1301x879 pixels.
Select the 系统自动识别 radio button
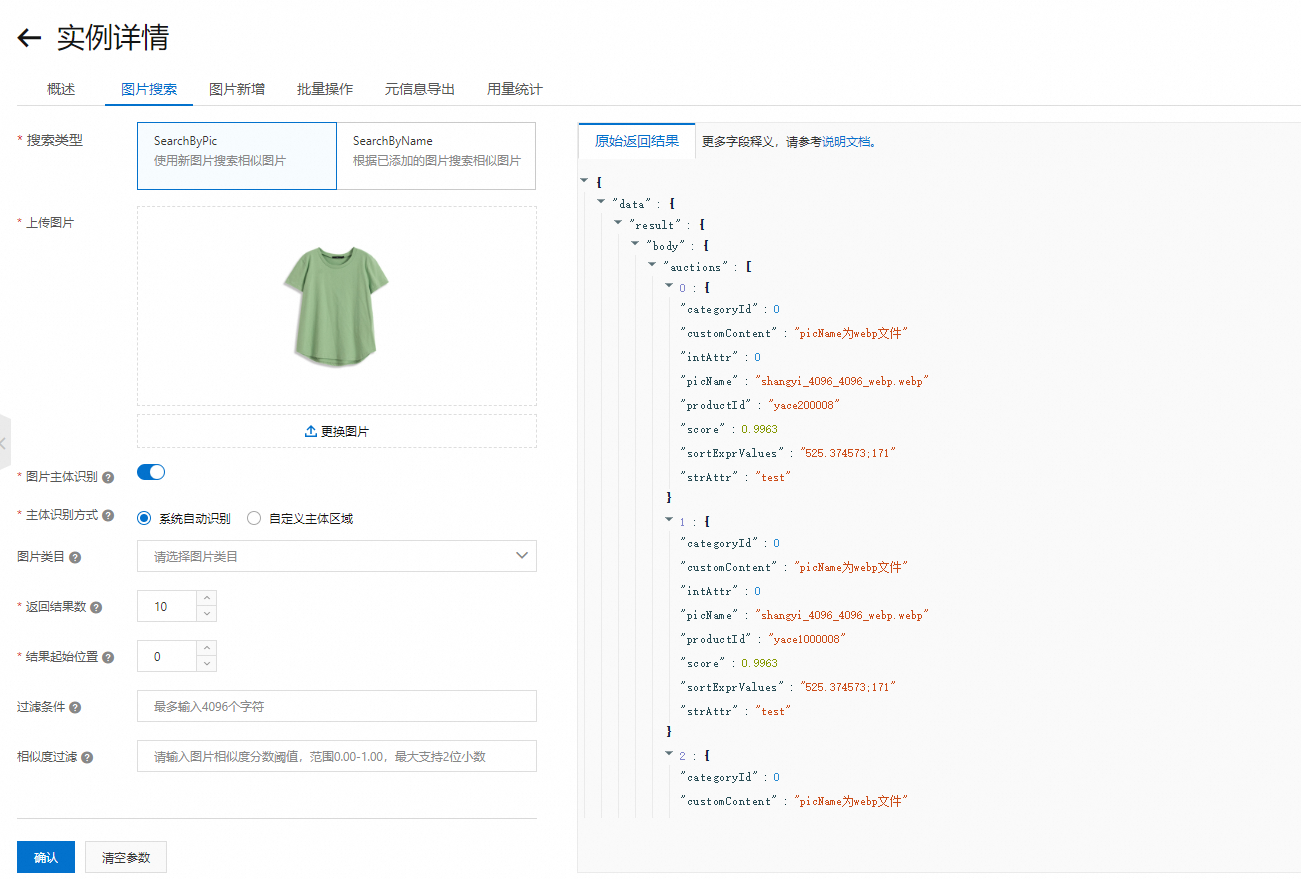click(144, 518)
